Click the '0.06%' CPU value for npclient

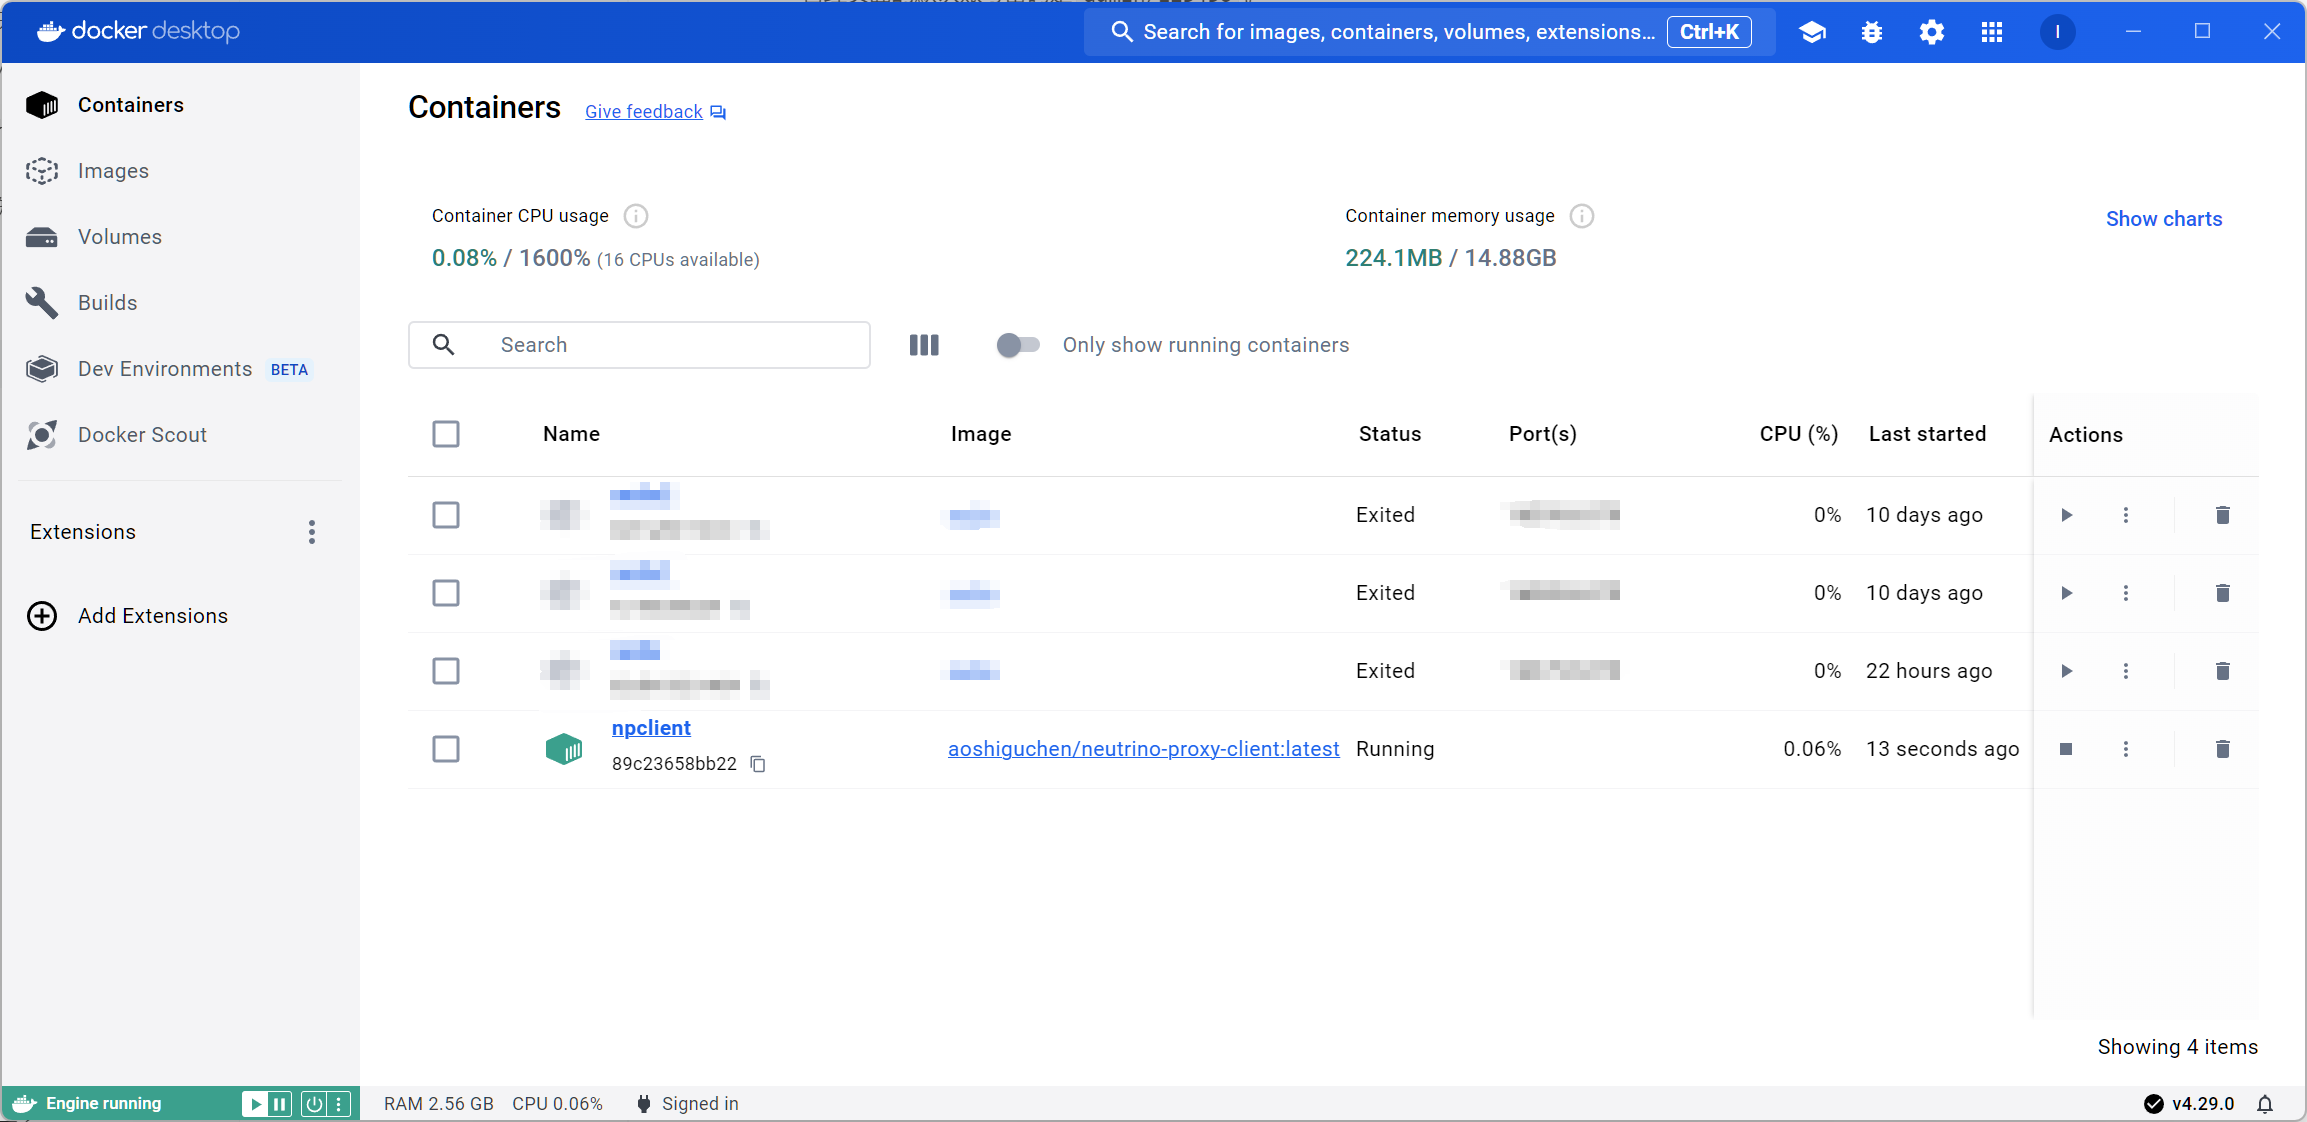pos(1812,749)
